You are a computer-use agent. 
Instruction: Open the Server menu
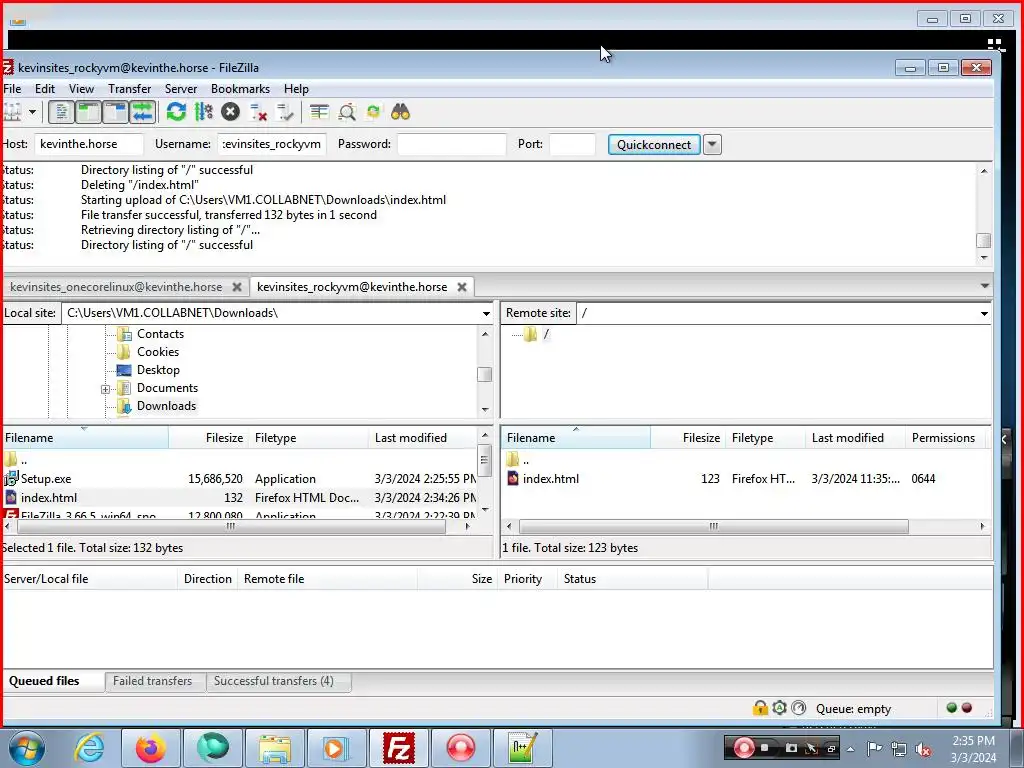tap(181, 89)
